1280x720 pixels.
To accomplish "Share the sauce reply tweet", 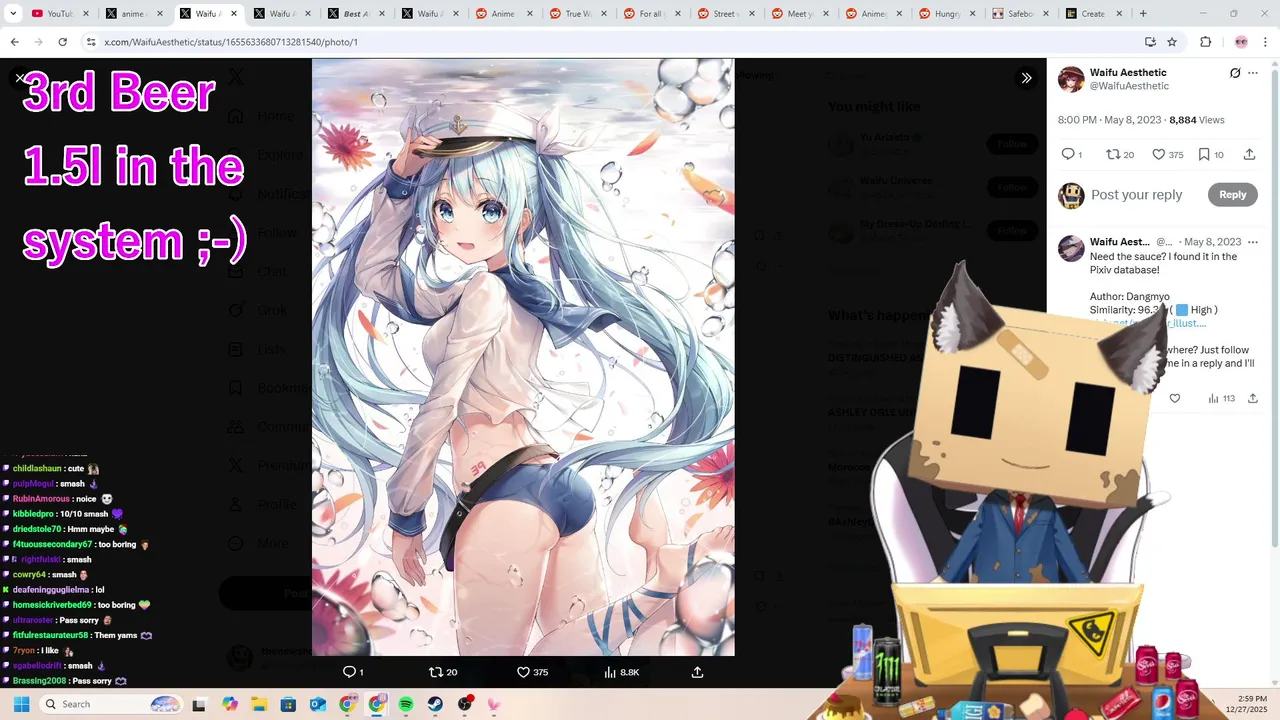I will click(x=1253, y=398).
